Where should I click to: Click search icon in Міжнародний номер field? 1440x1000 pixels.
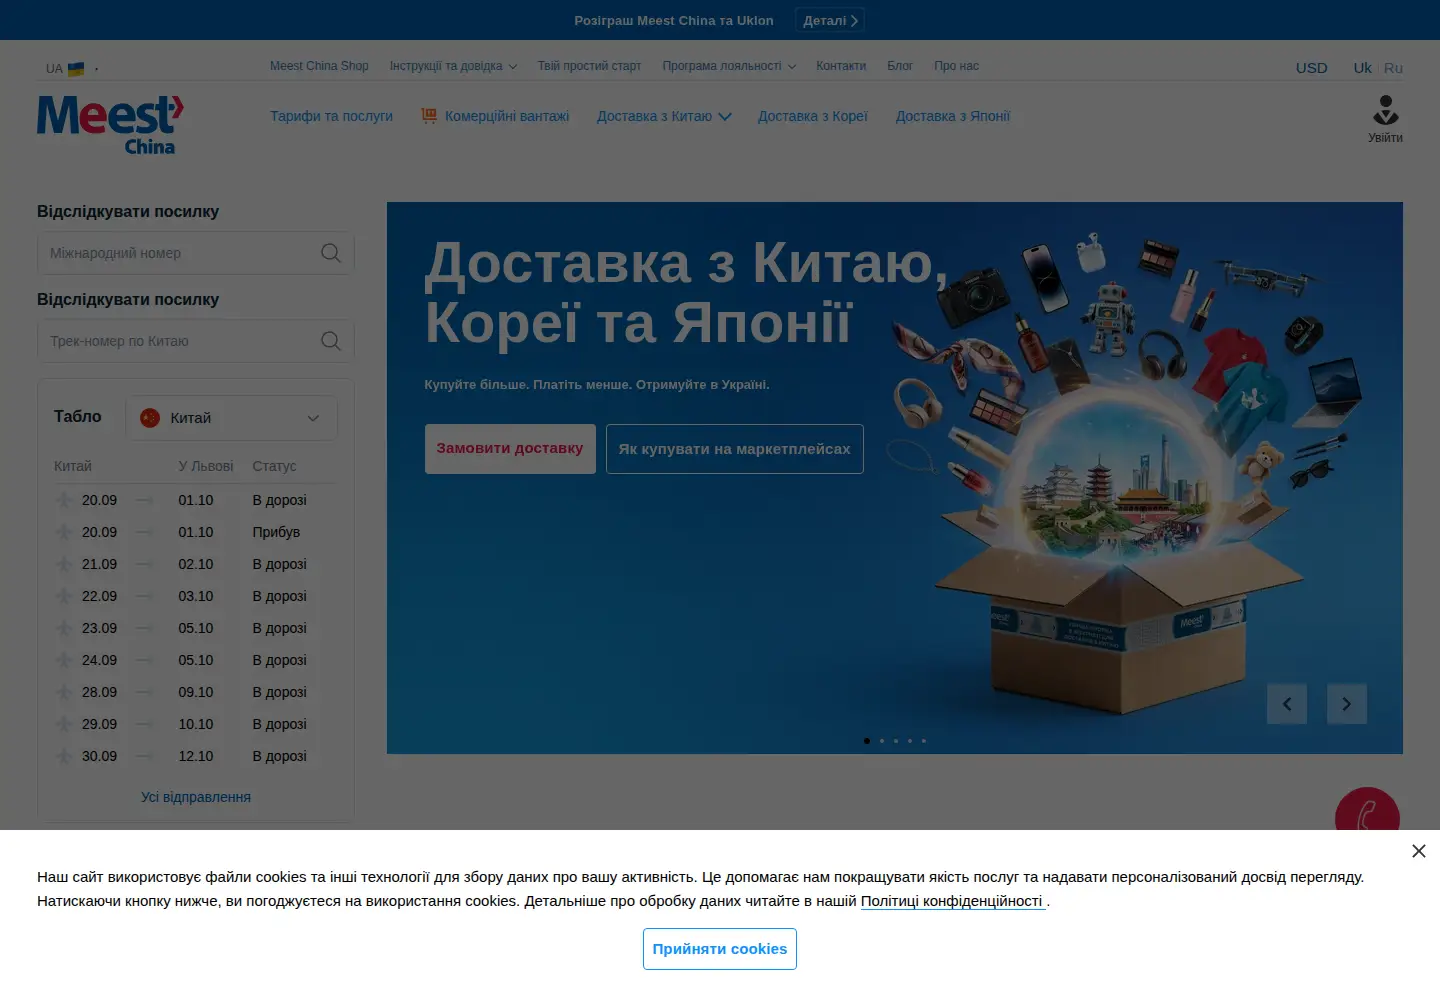[331, 253]
